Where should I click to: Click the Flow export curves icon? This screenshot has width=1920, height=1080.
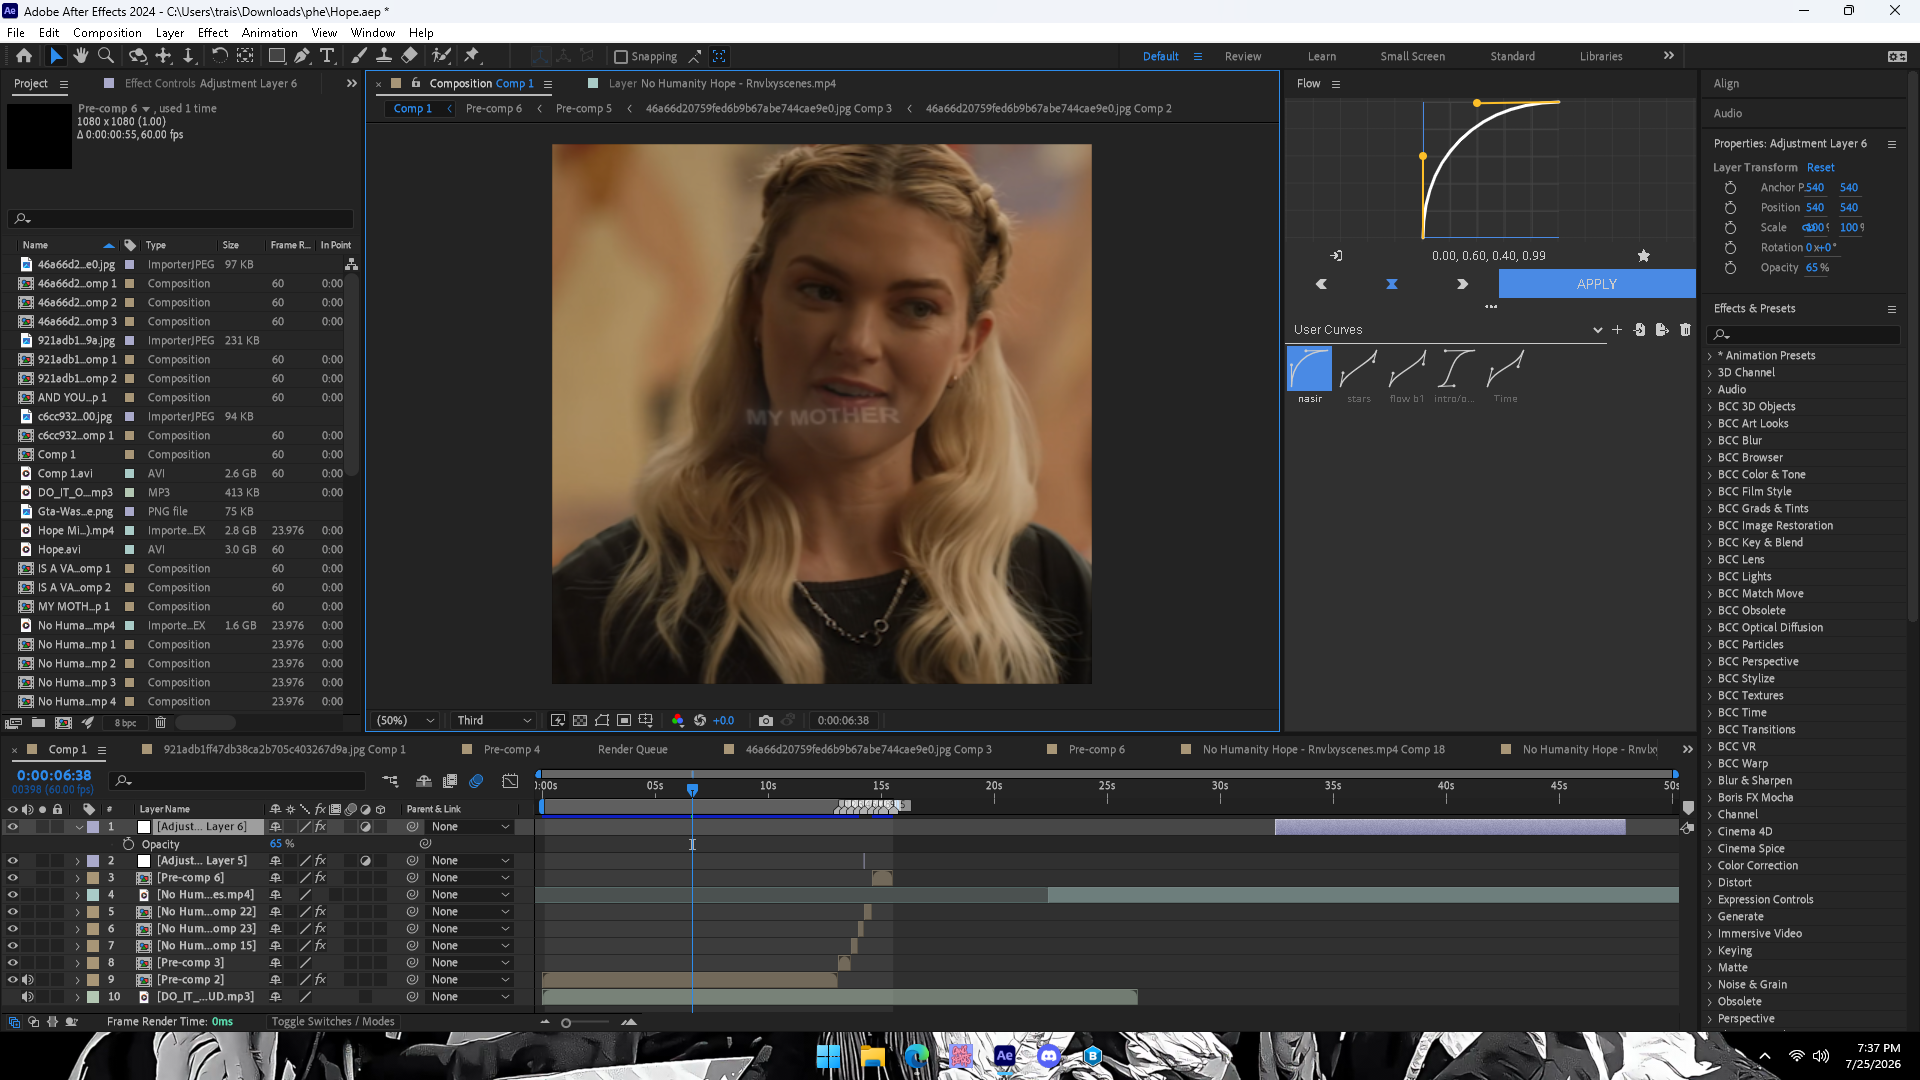[x=1662, y=330]
